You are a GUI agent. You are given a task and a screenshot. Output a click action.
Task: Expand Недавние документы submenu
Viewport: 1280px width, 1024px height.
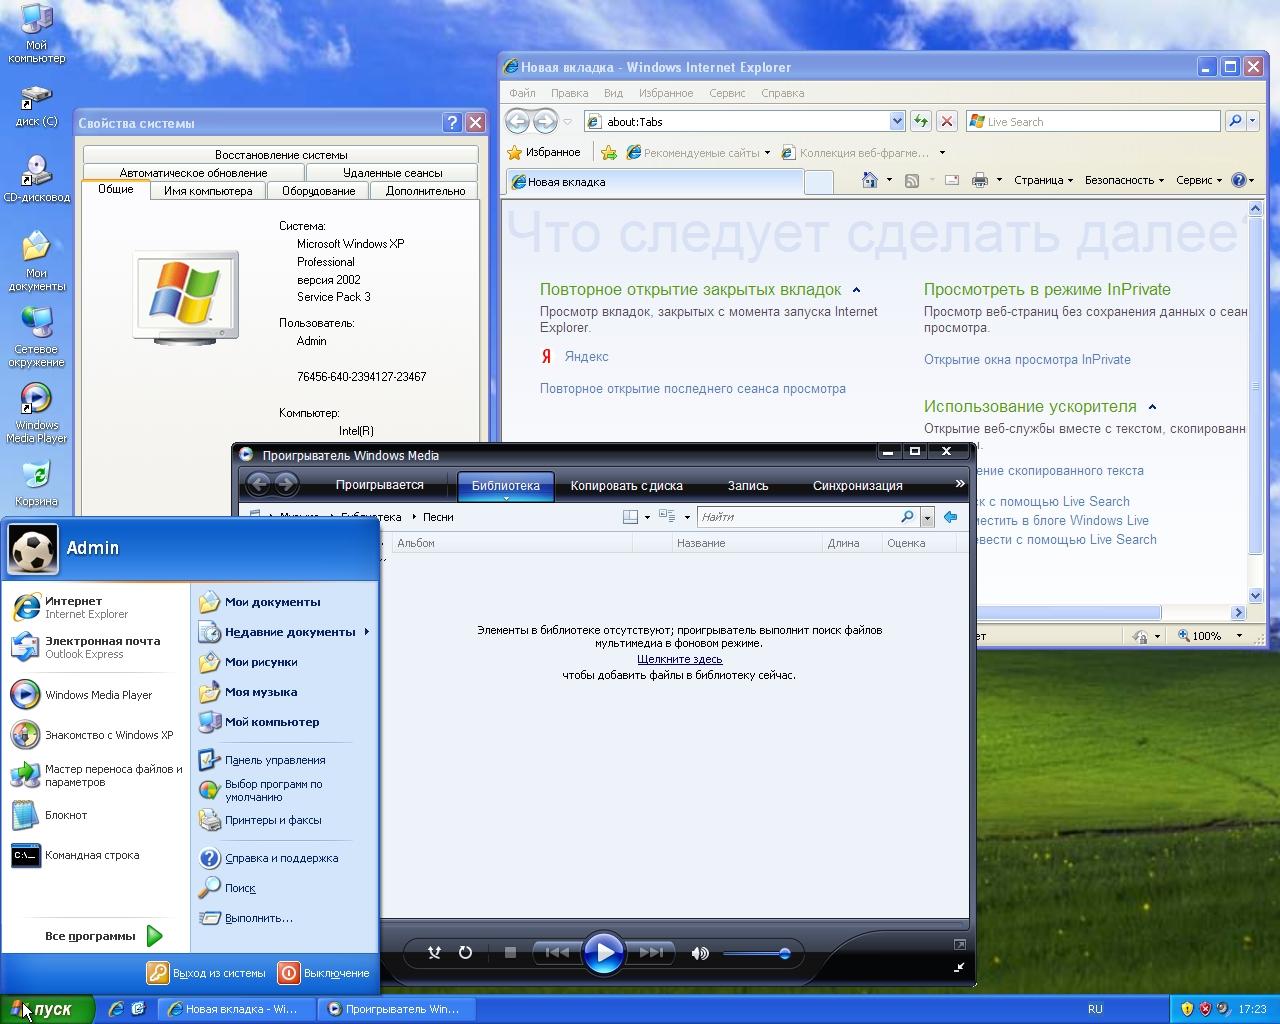click(284, 632)
